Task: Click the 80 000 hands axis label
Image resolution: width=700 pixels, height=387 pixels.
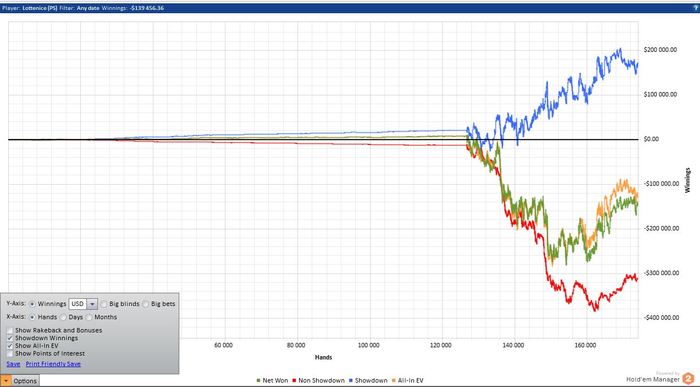Action: (x=296, y=345)
